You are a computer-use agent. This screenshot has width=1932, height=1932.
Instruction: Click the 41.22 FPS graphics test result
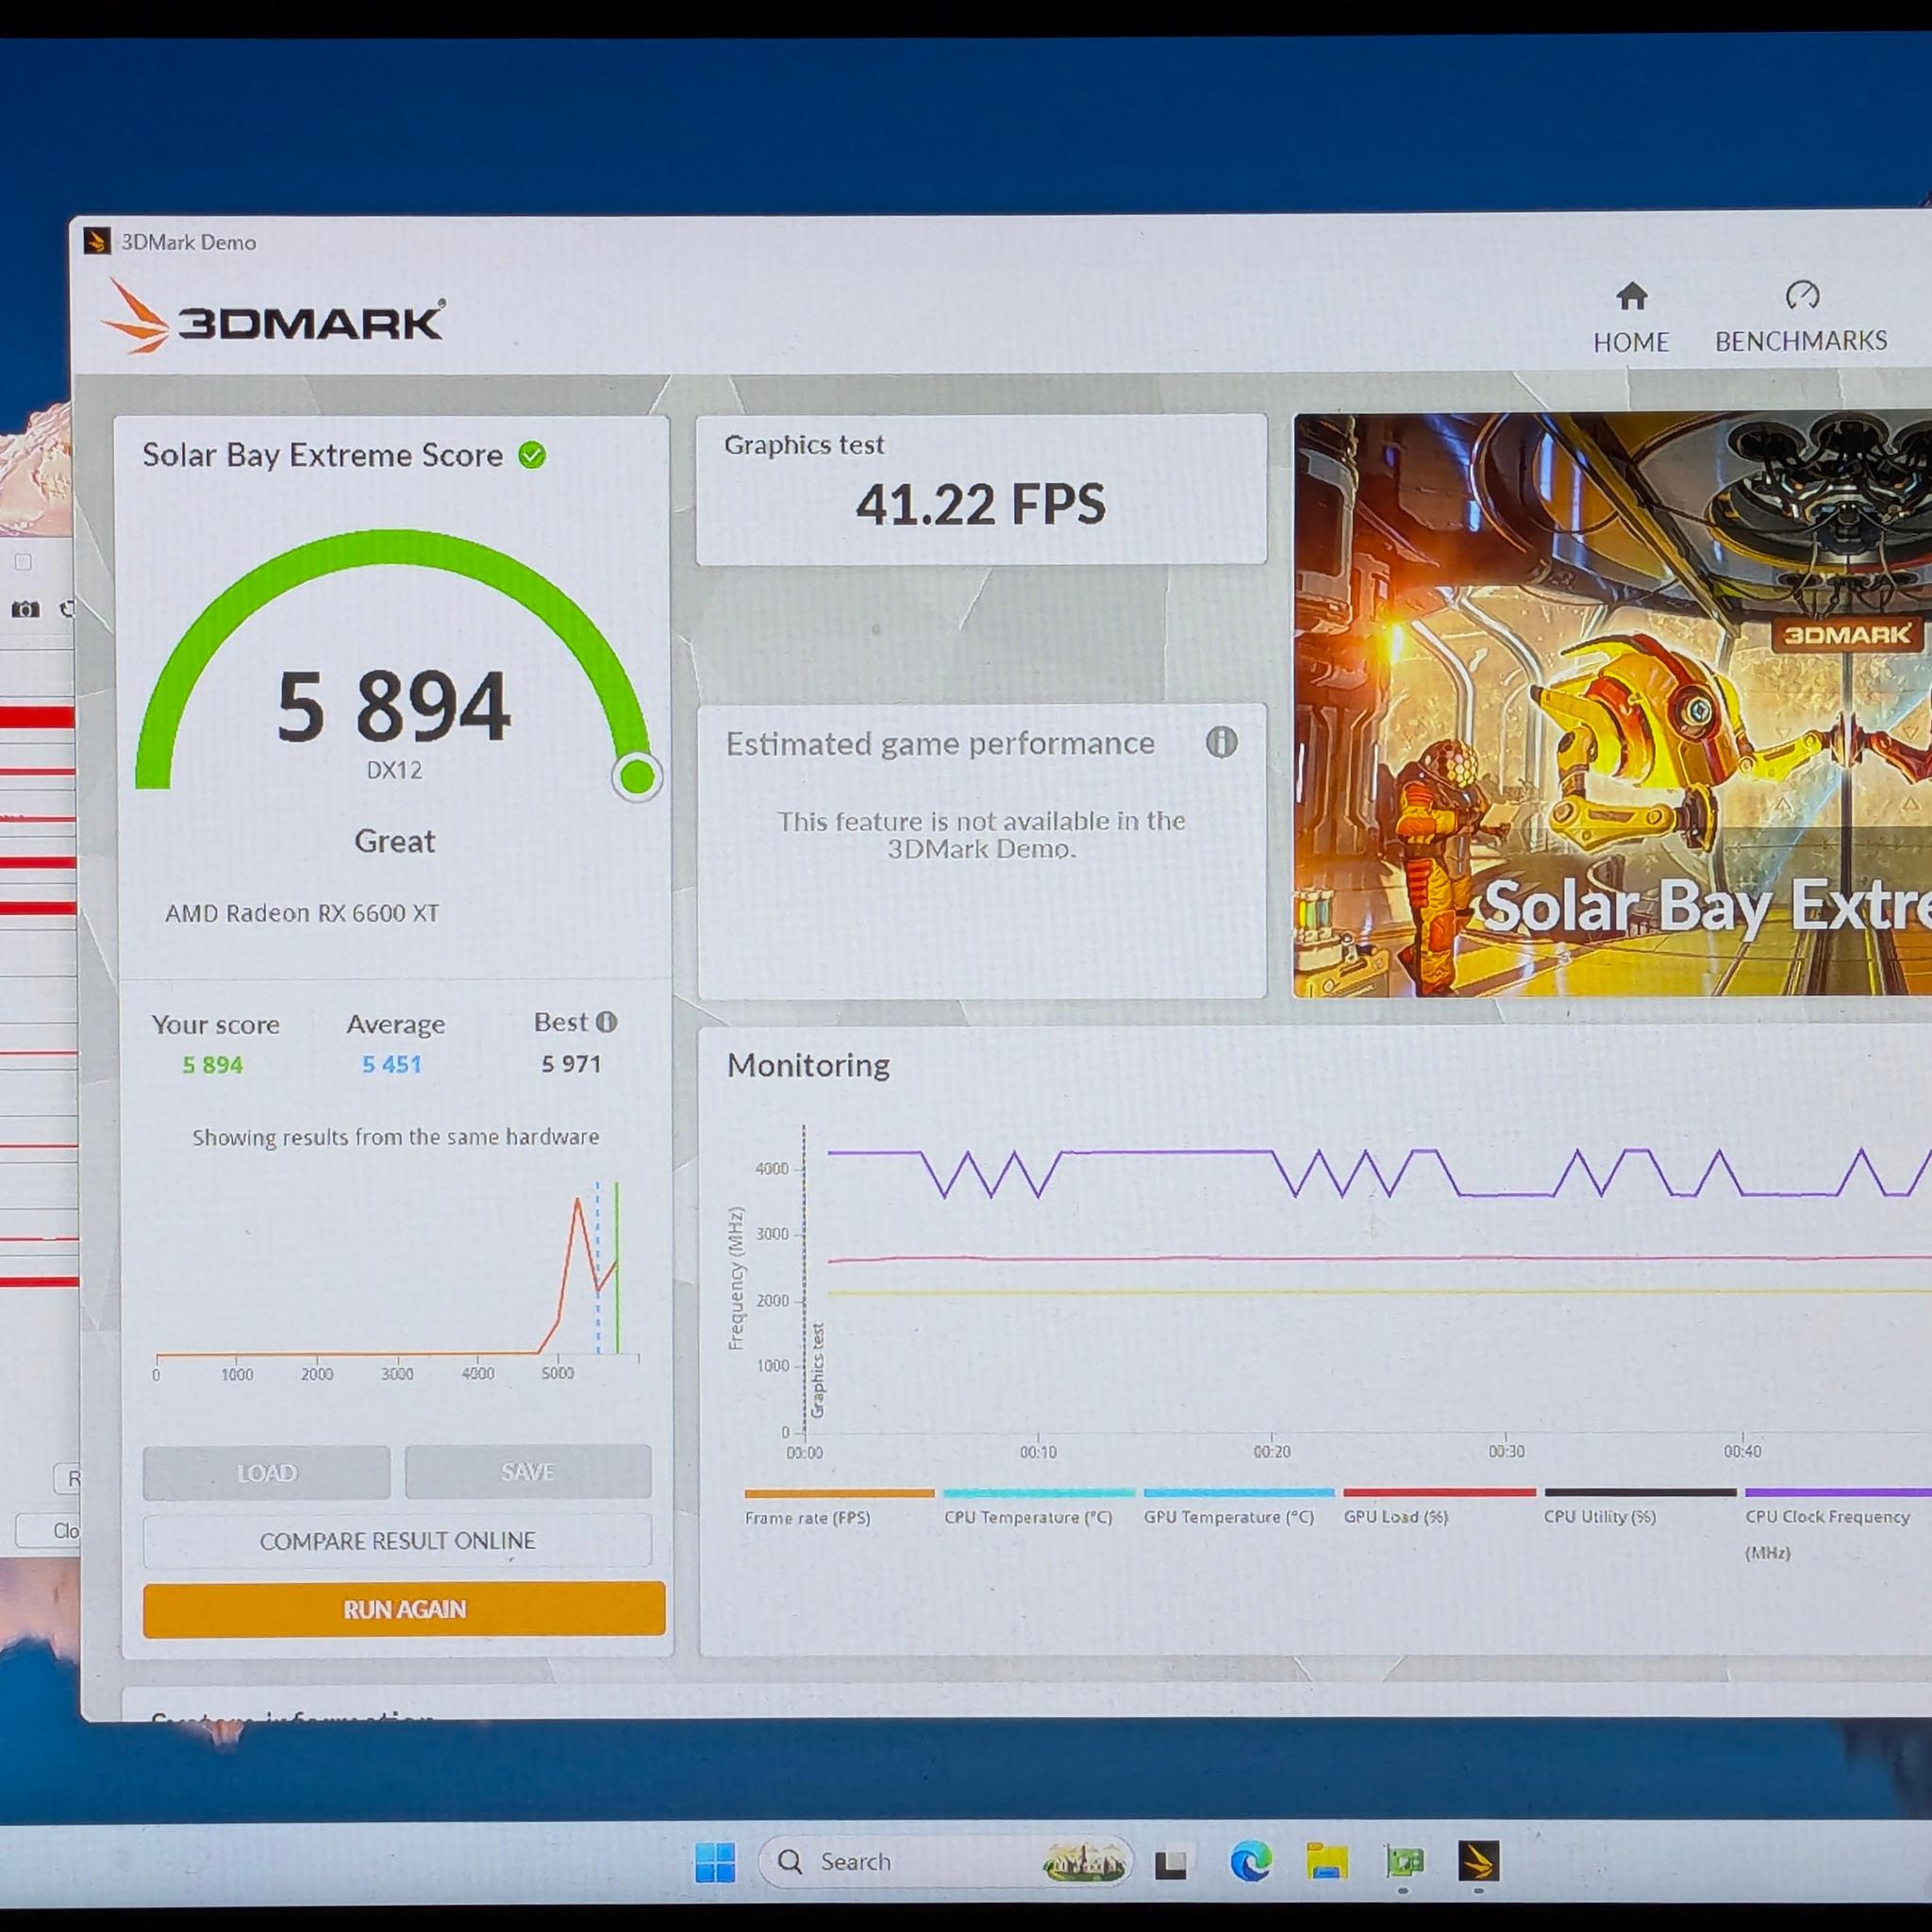click(980, 504)
